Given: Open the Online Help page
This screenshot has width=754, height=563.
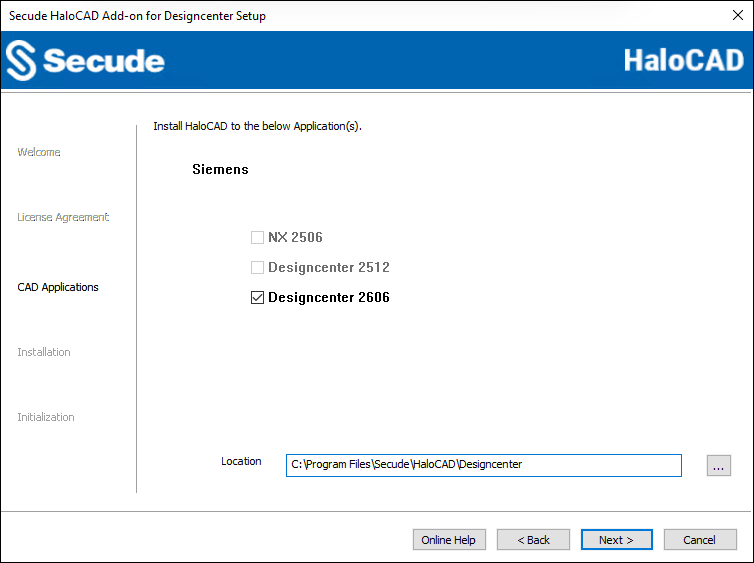Looking at the screenshot, I should pyautogui.click(x=449, y=540).
